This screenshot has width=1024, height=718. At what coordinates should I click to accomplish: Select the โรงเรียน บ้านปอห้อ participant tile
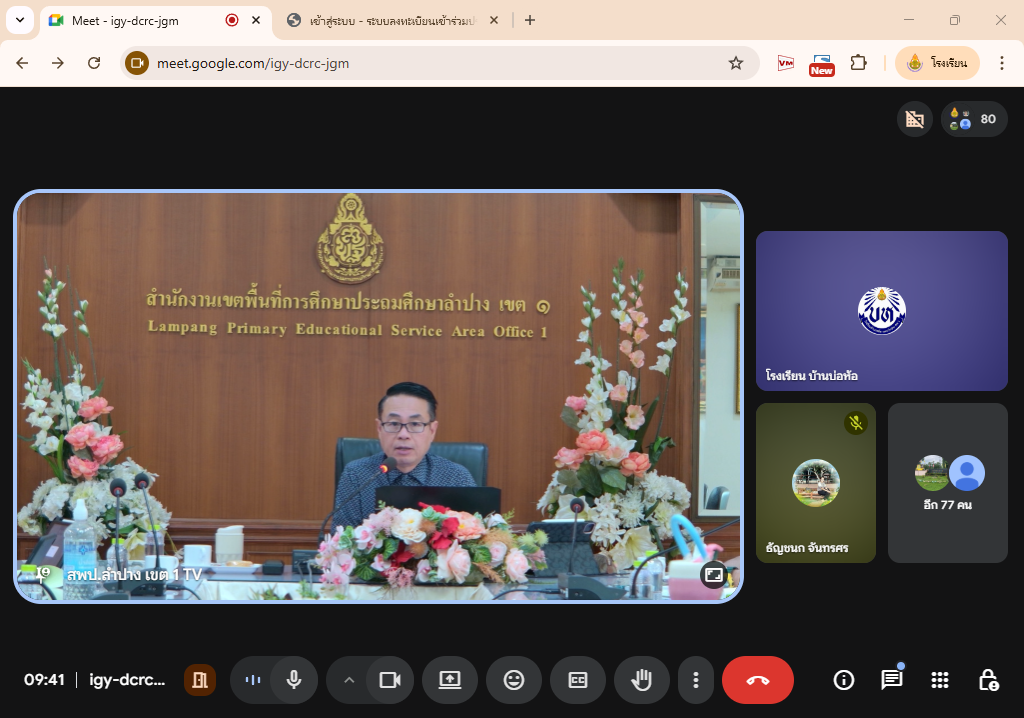pos(881,310)
